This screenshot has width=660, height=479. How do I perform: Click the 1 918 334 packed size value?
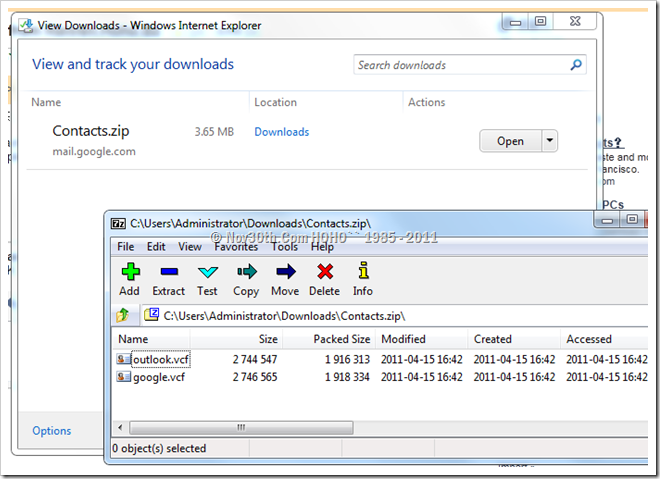pyautogui.click(x=347, y=377)
